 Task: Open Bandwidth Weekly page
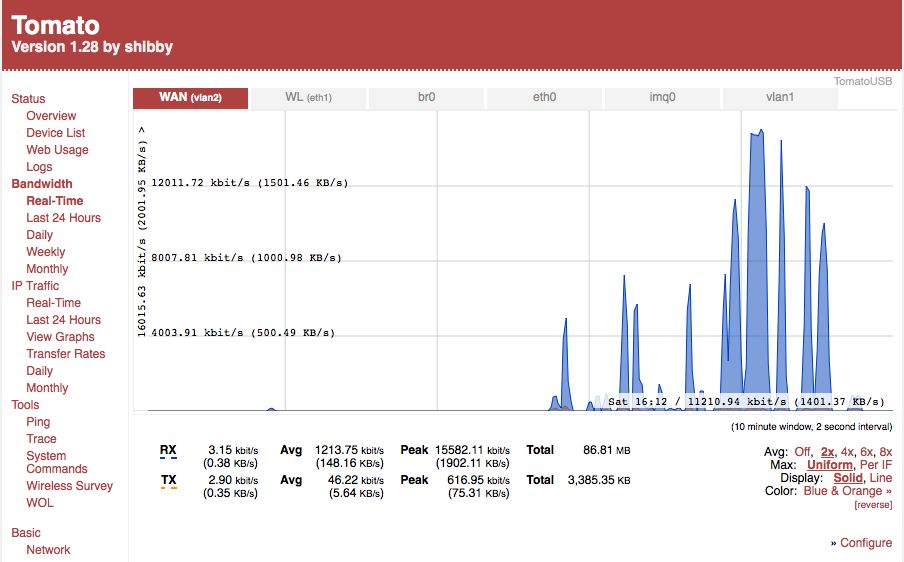click(x=46, y=252)
